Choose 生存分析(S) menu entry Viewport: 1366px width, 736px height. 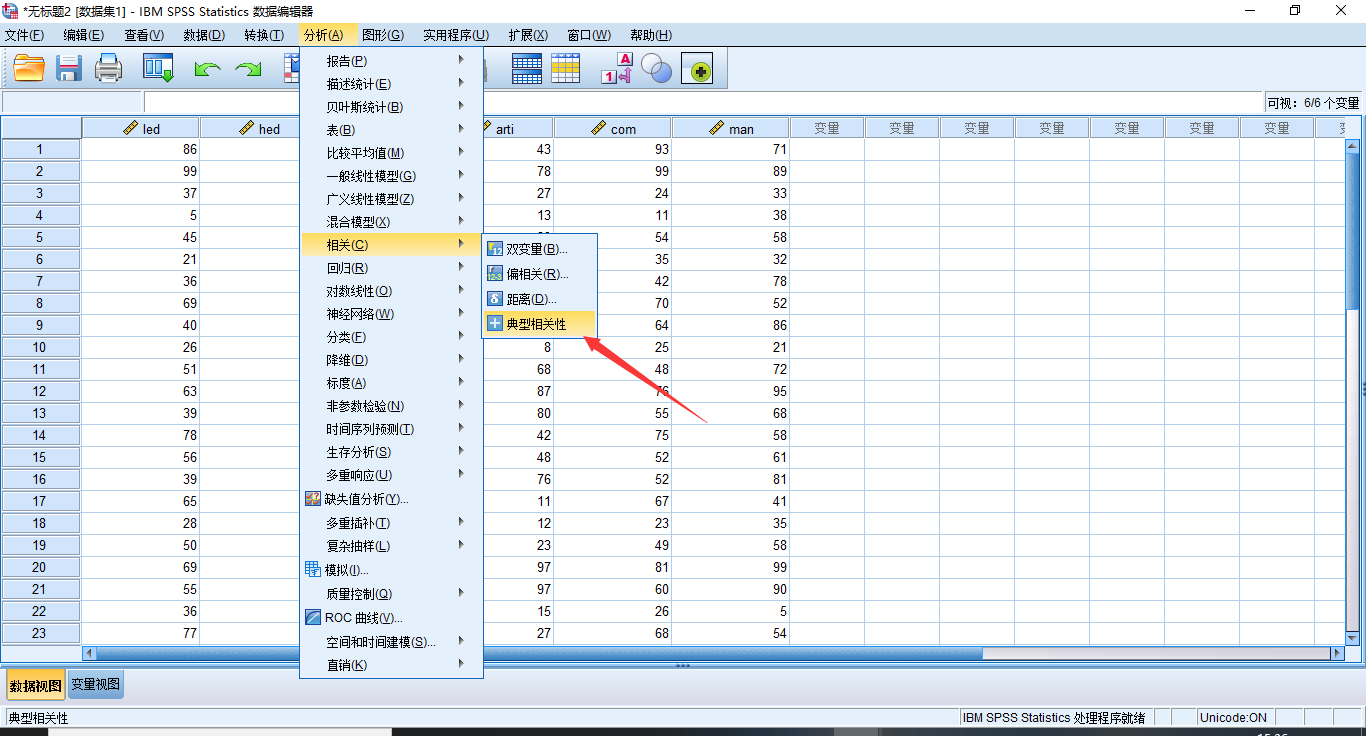pos(391,452)
